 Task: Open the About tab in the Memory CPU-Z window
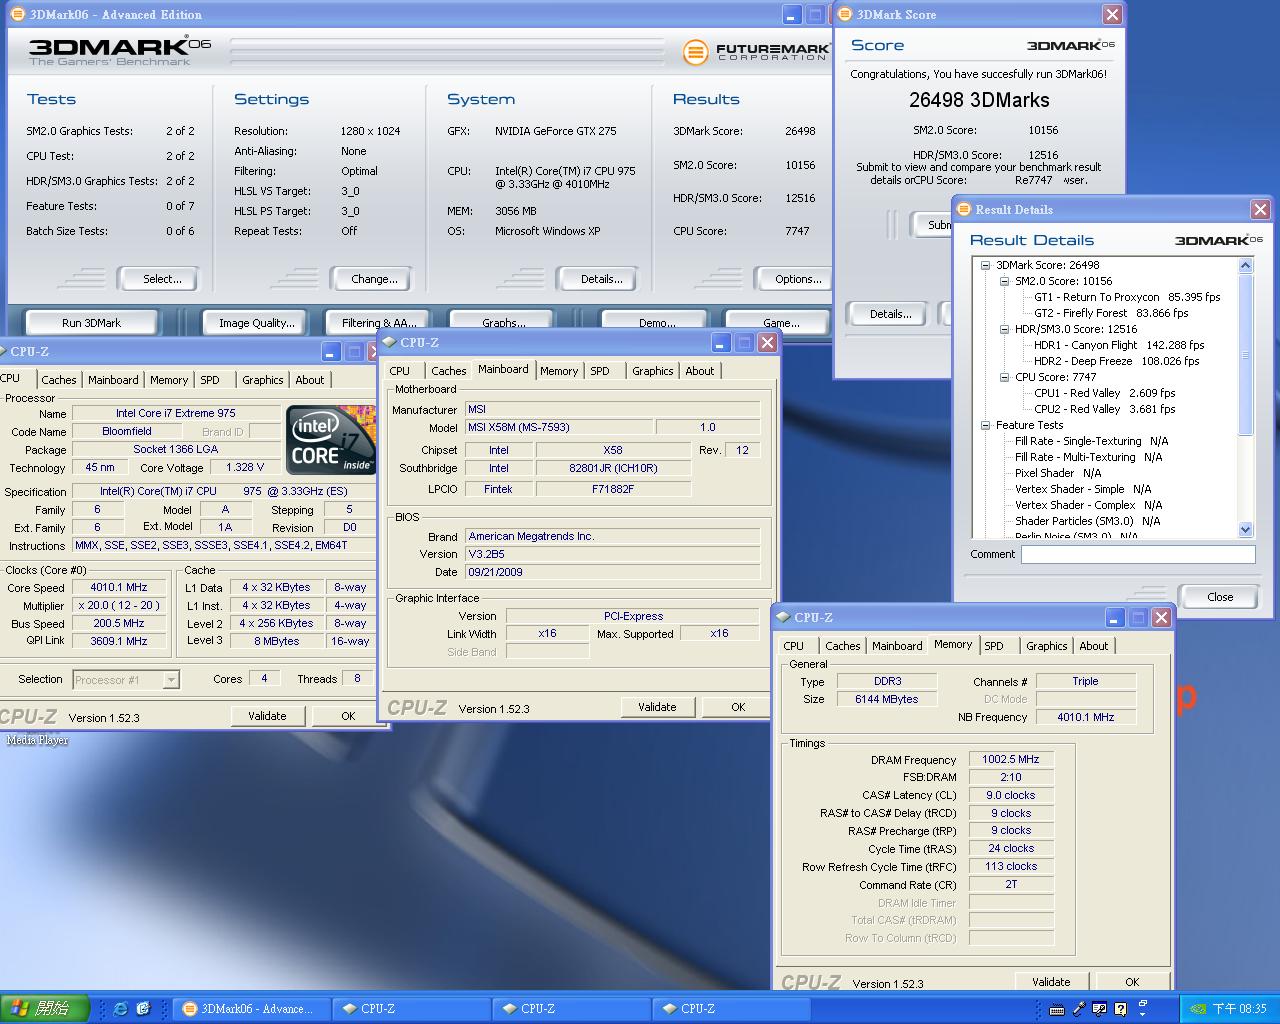[x=1093, y=645]
